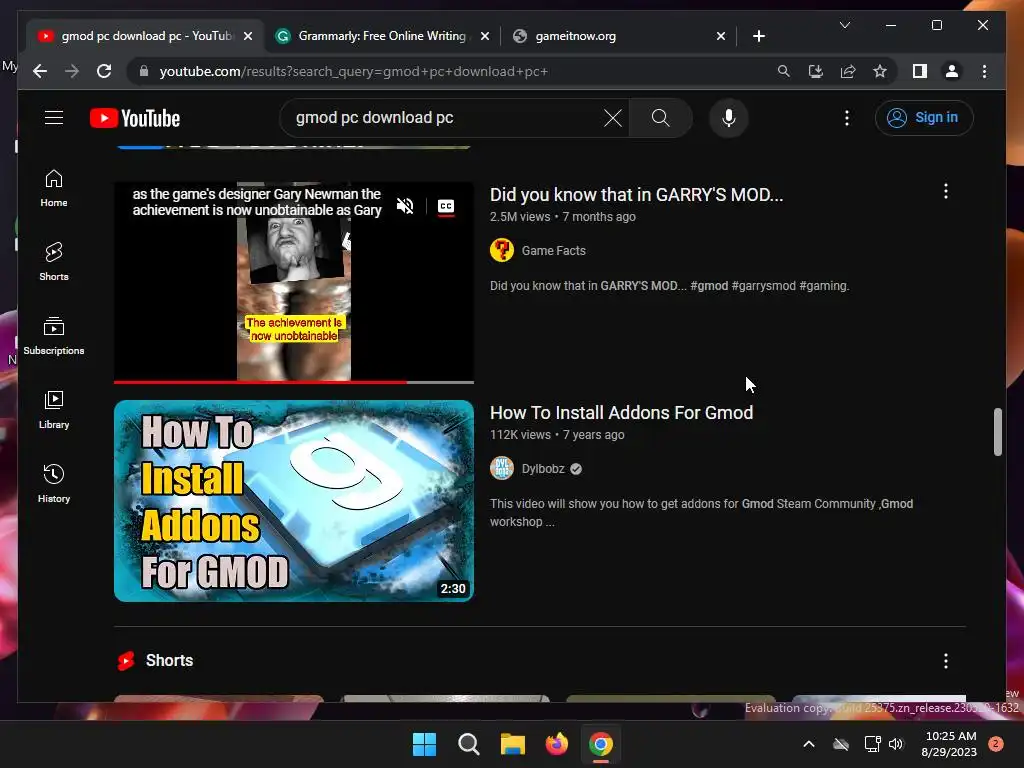This screenshot has width=1024, height=768.
Task: Open the tab search dropdown chevron
Action: tap(844, 25)
